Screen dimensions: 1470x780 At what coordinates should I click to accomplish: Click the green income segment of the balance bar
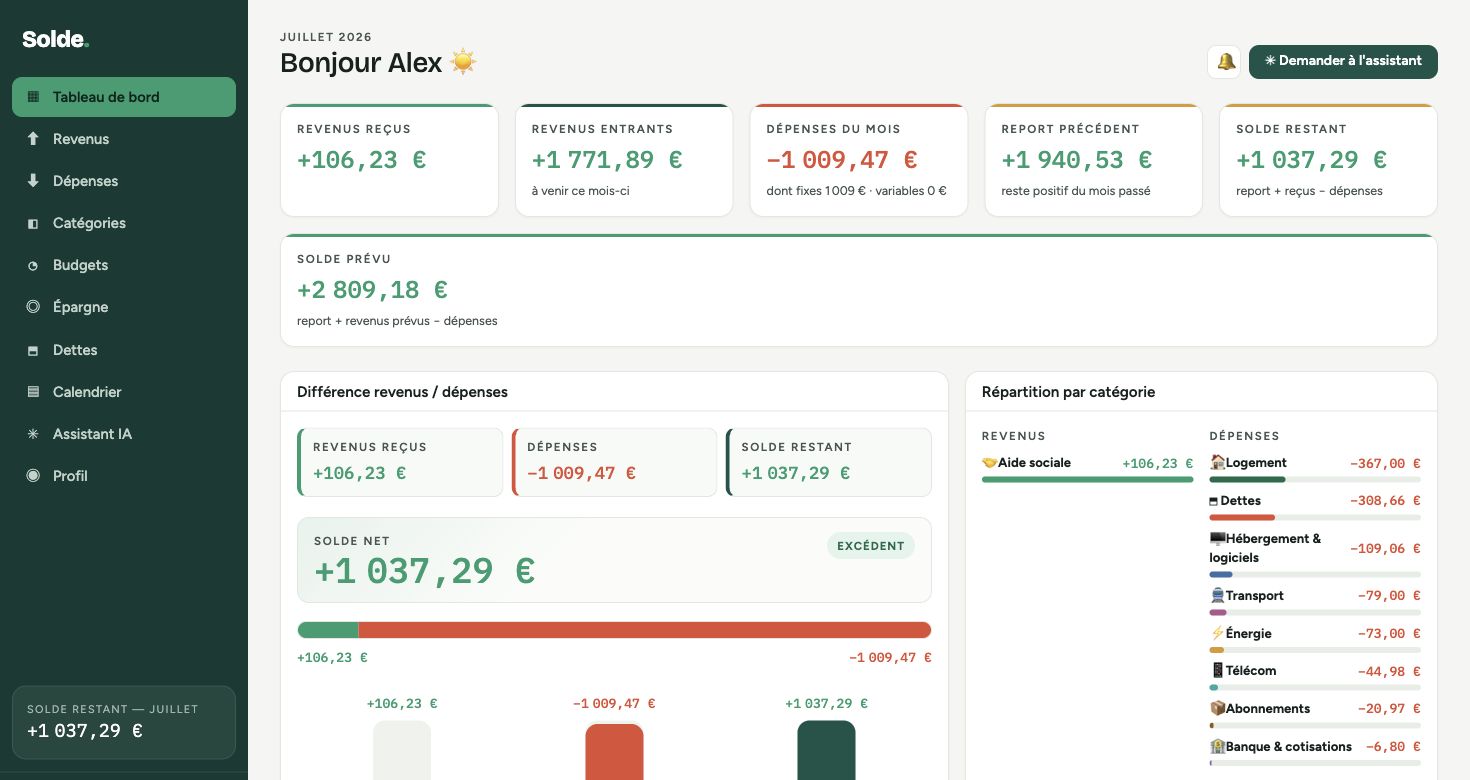coord(328,630)
